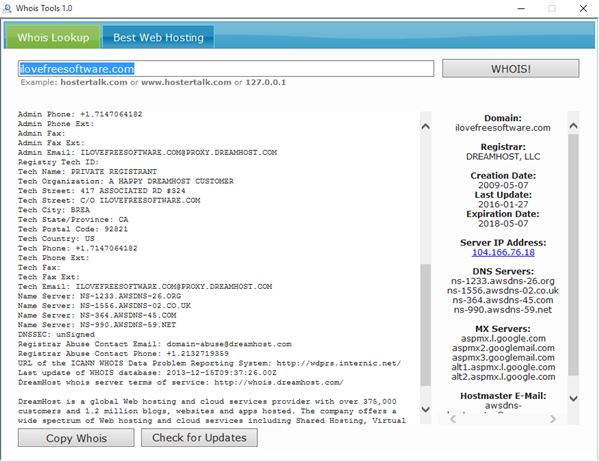Viewport: 599px width, 461px height.
Task: Click MX server aspmx.l.google.com
Action: 503,338
